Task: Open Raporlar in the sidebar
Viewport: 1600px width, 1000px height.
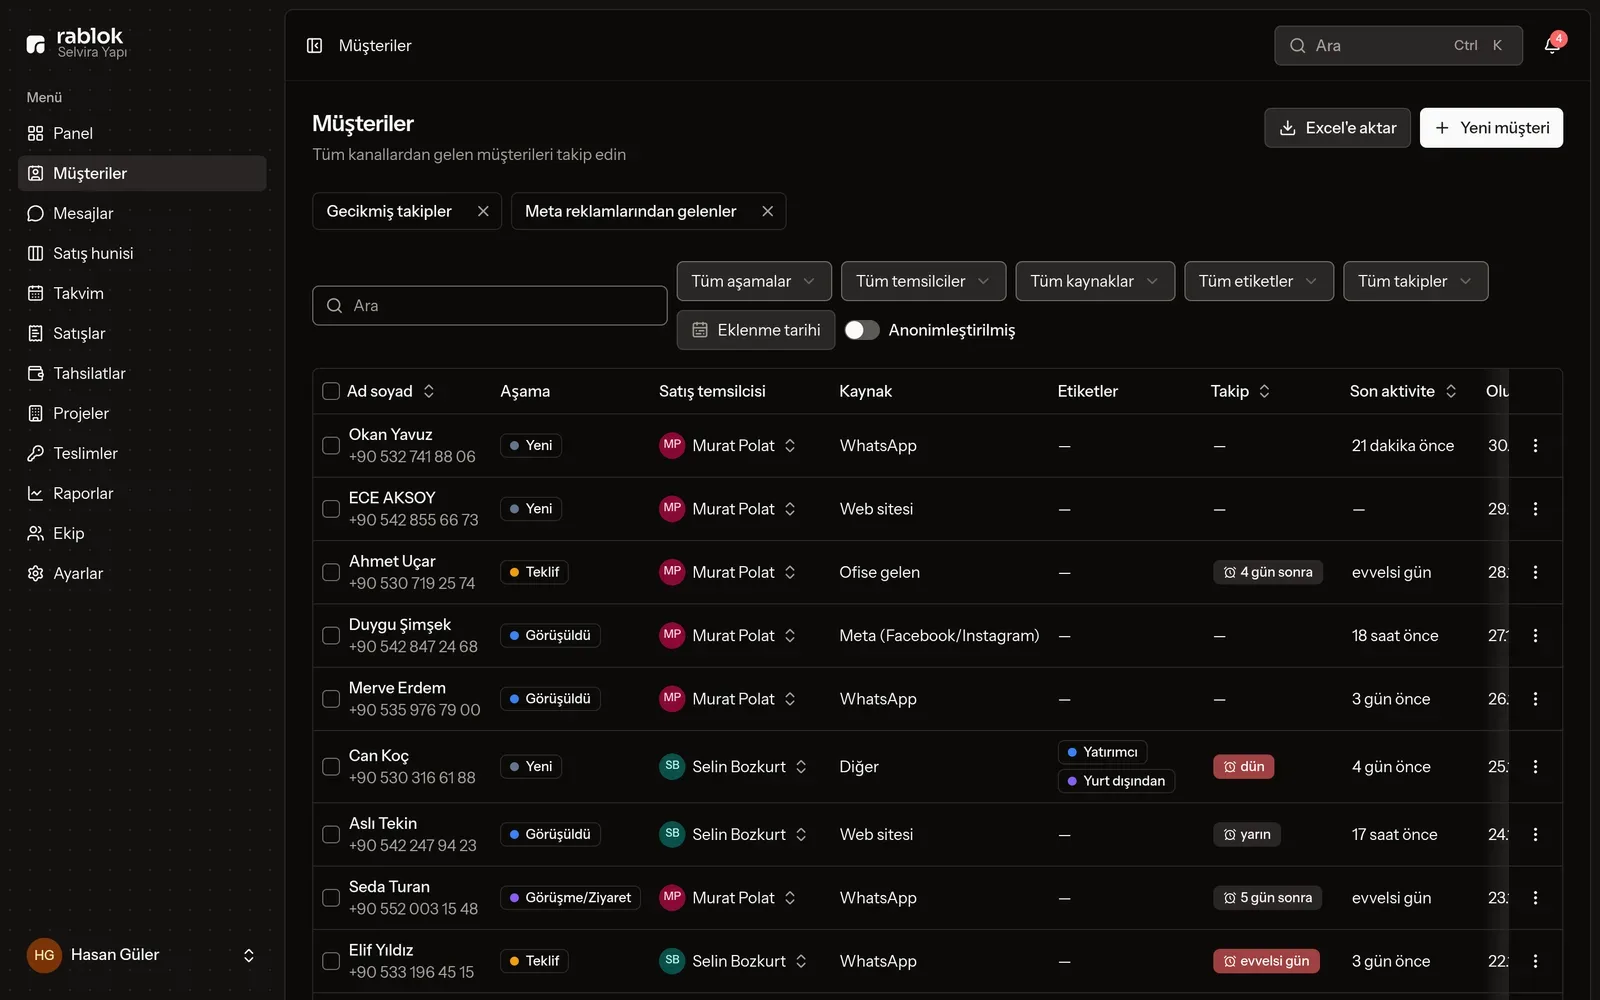Action: (x=142, y=493)
